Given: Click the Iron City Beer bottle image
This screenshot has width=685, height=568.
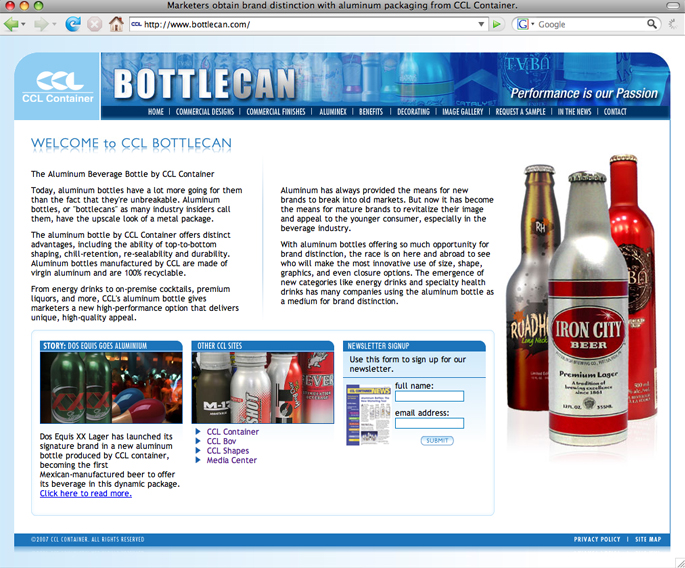Looking at the screenshot, I should click(x=588, y=310).
